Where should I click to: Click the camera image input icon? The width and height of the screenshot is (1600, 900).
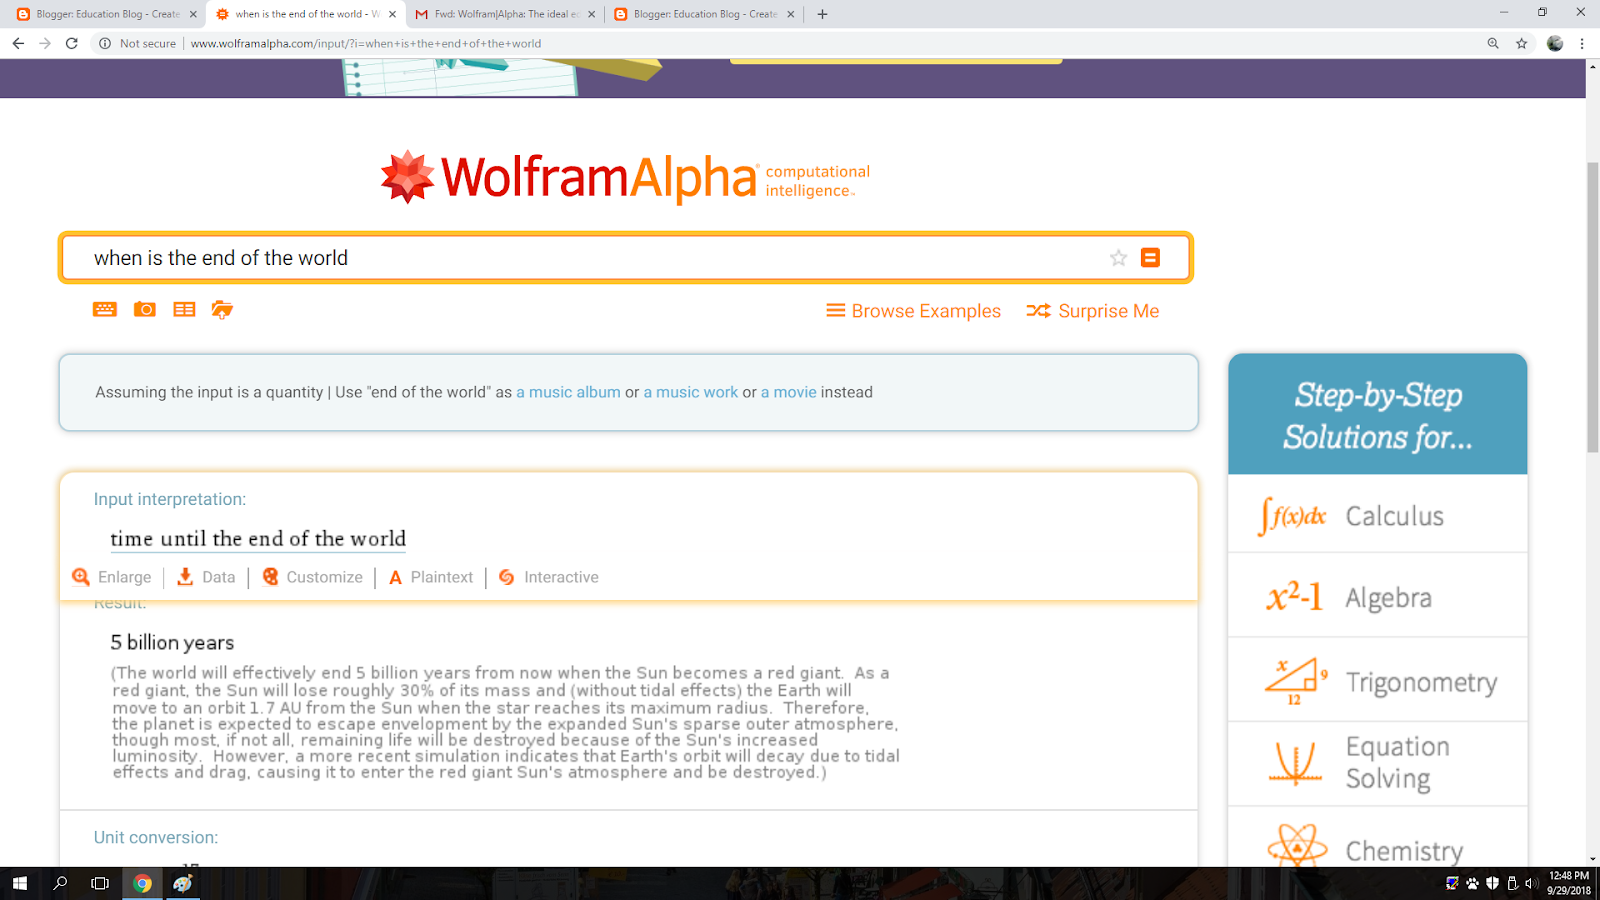click(145, 310)
